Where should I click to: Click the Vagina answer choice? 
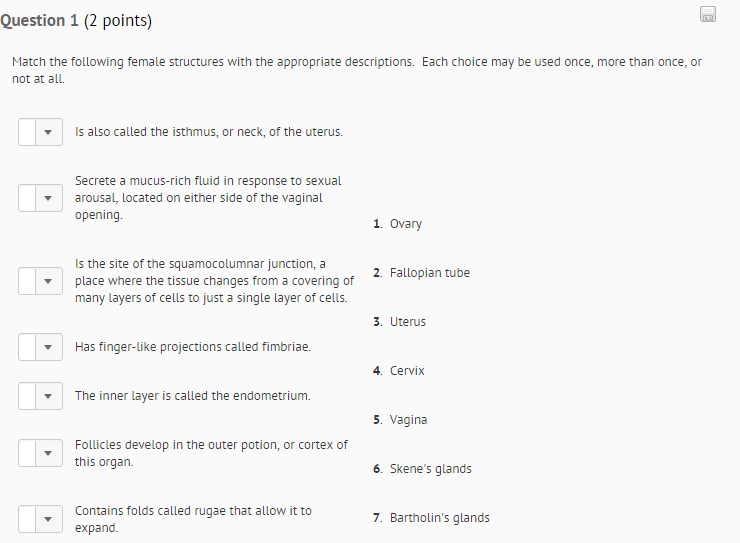tap(408, 420)
